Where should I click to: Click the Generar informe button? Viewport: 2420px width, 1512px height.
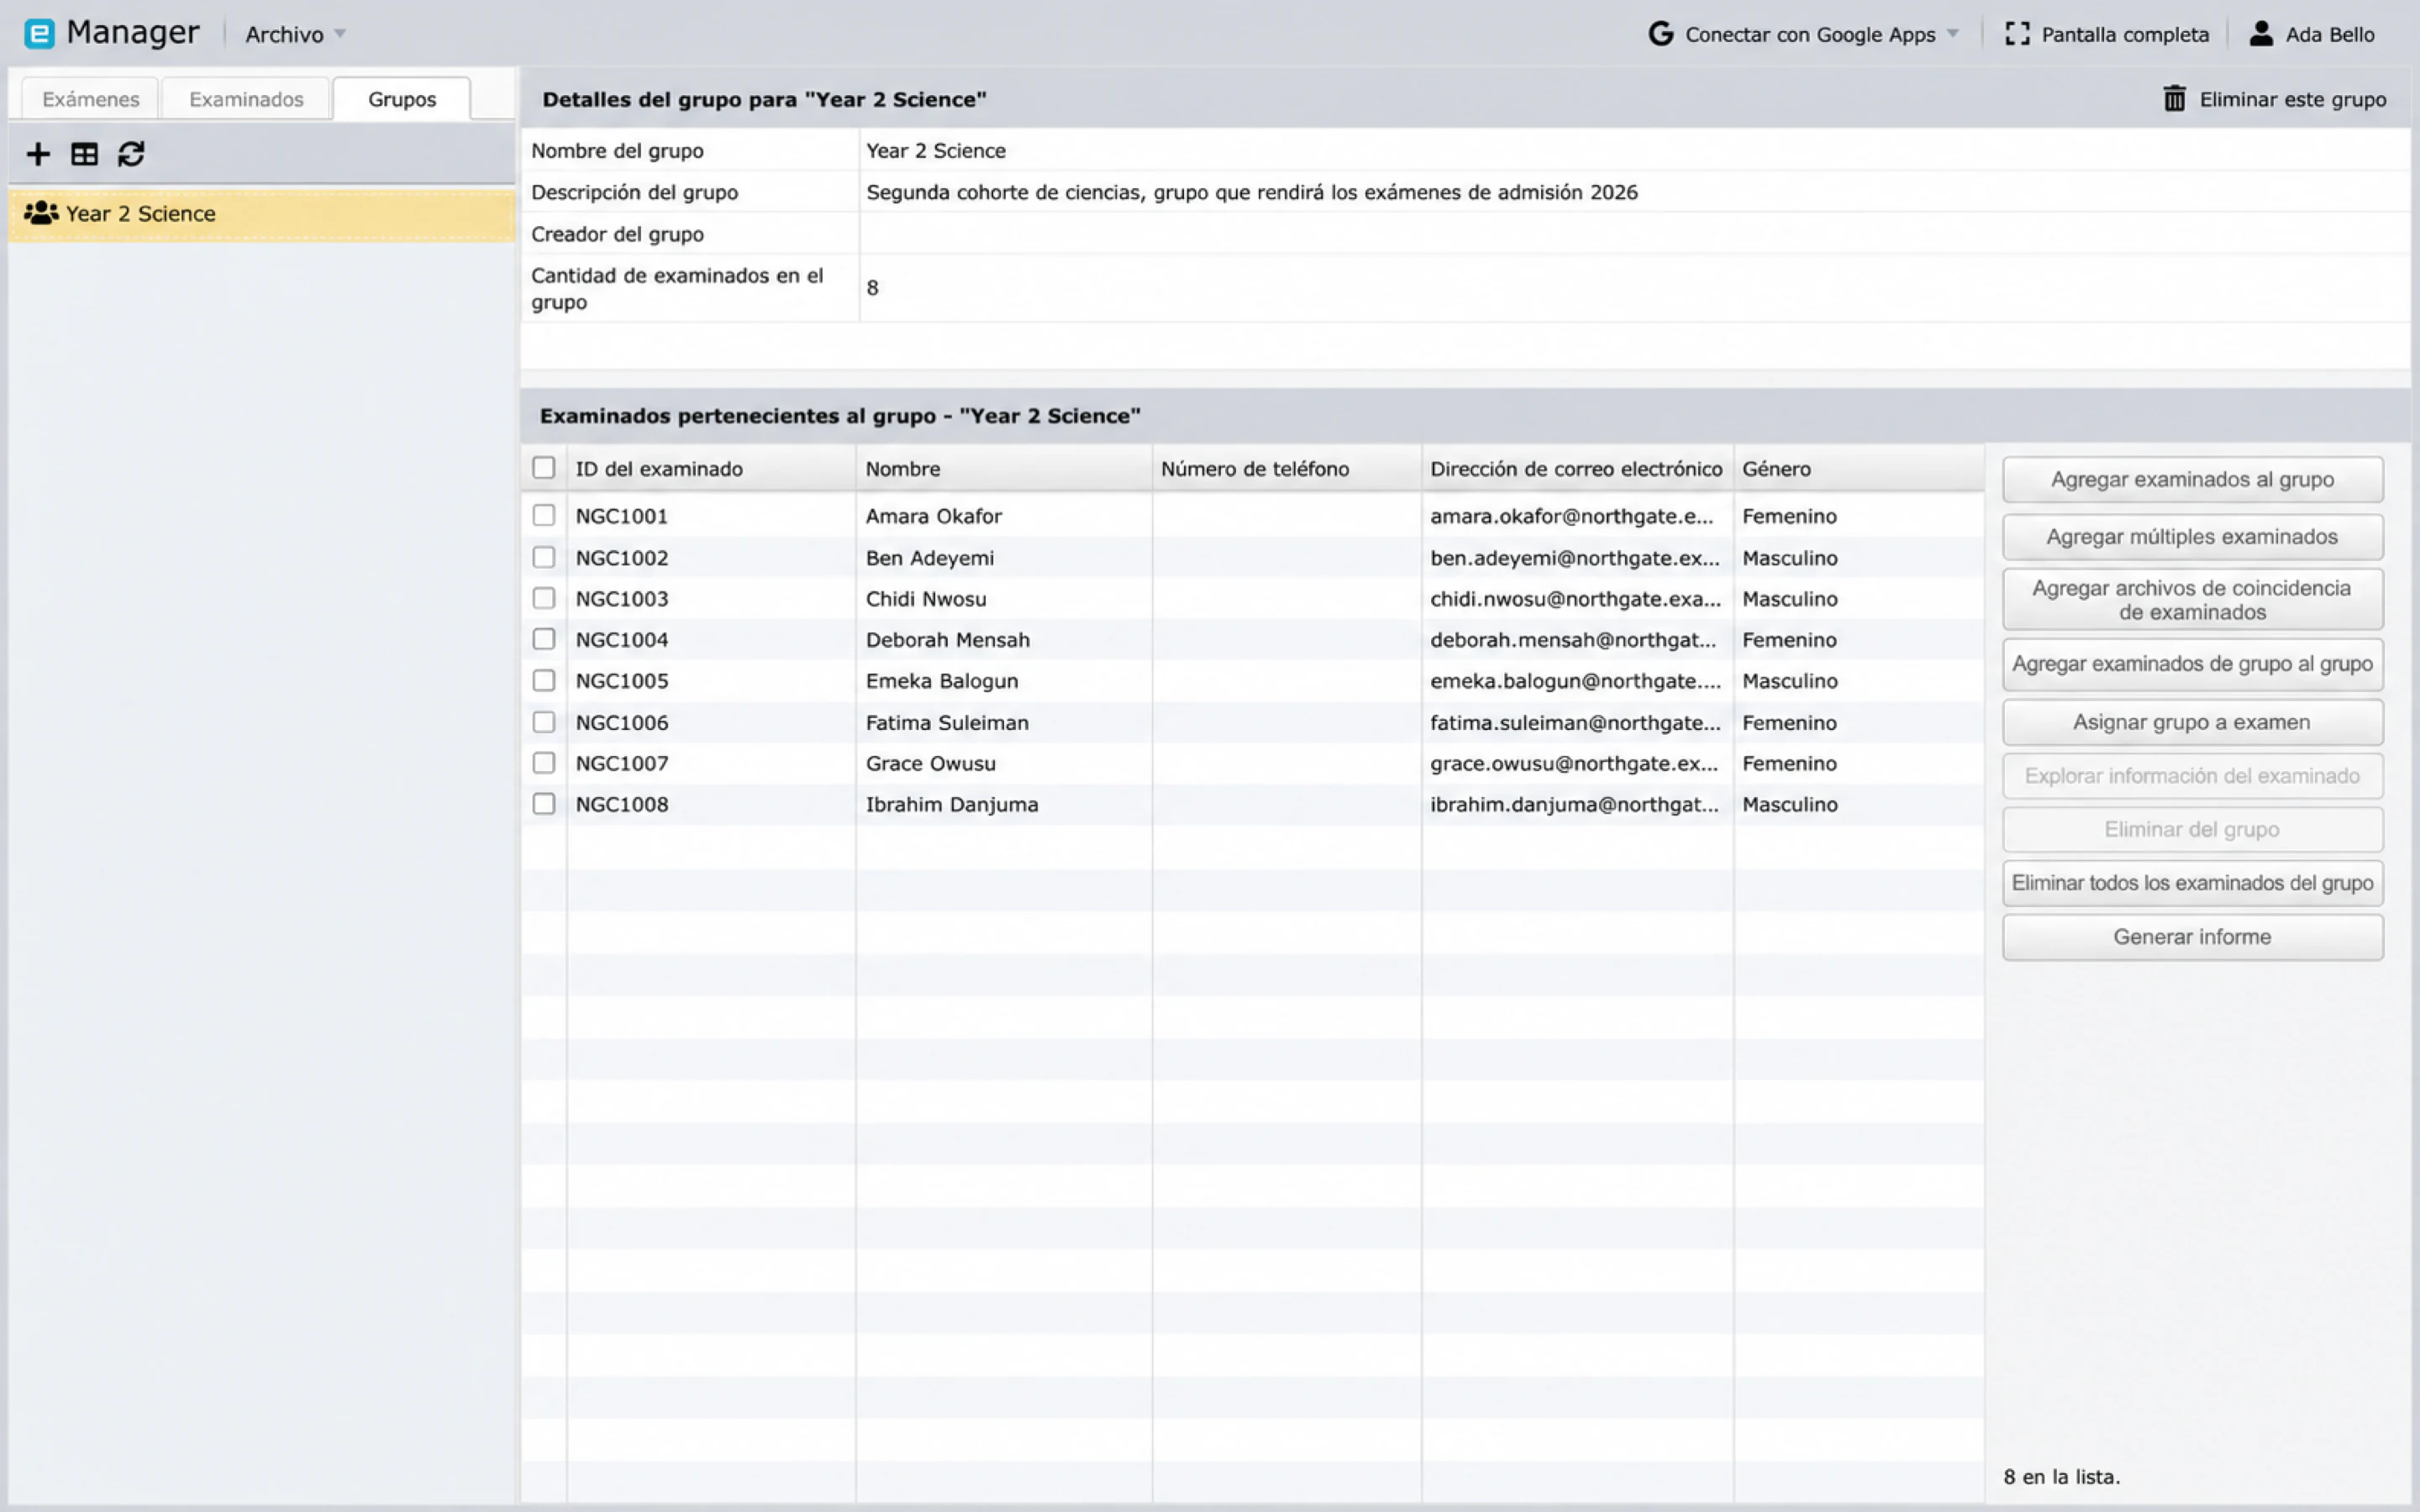pos(2192,937)
